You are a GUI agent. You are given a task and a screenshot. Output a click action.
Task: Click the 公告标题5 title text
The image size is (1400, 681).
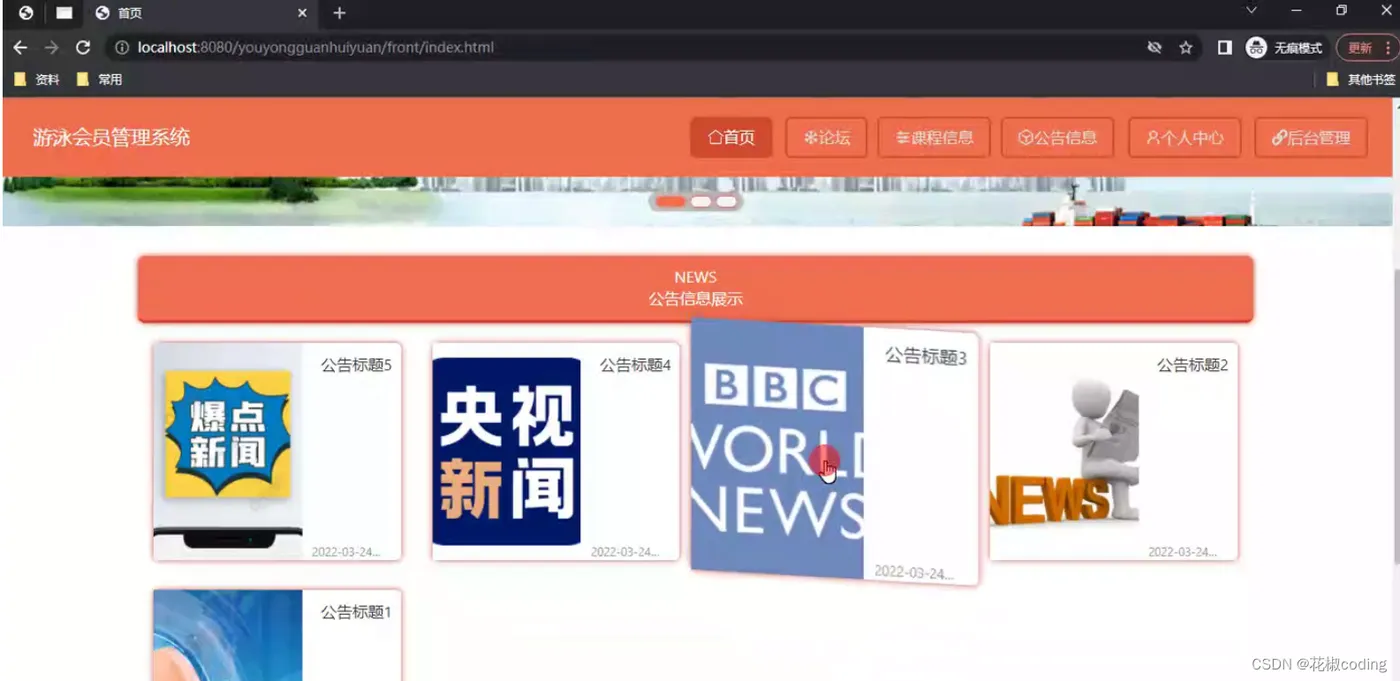[x=356, y=365]
